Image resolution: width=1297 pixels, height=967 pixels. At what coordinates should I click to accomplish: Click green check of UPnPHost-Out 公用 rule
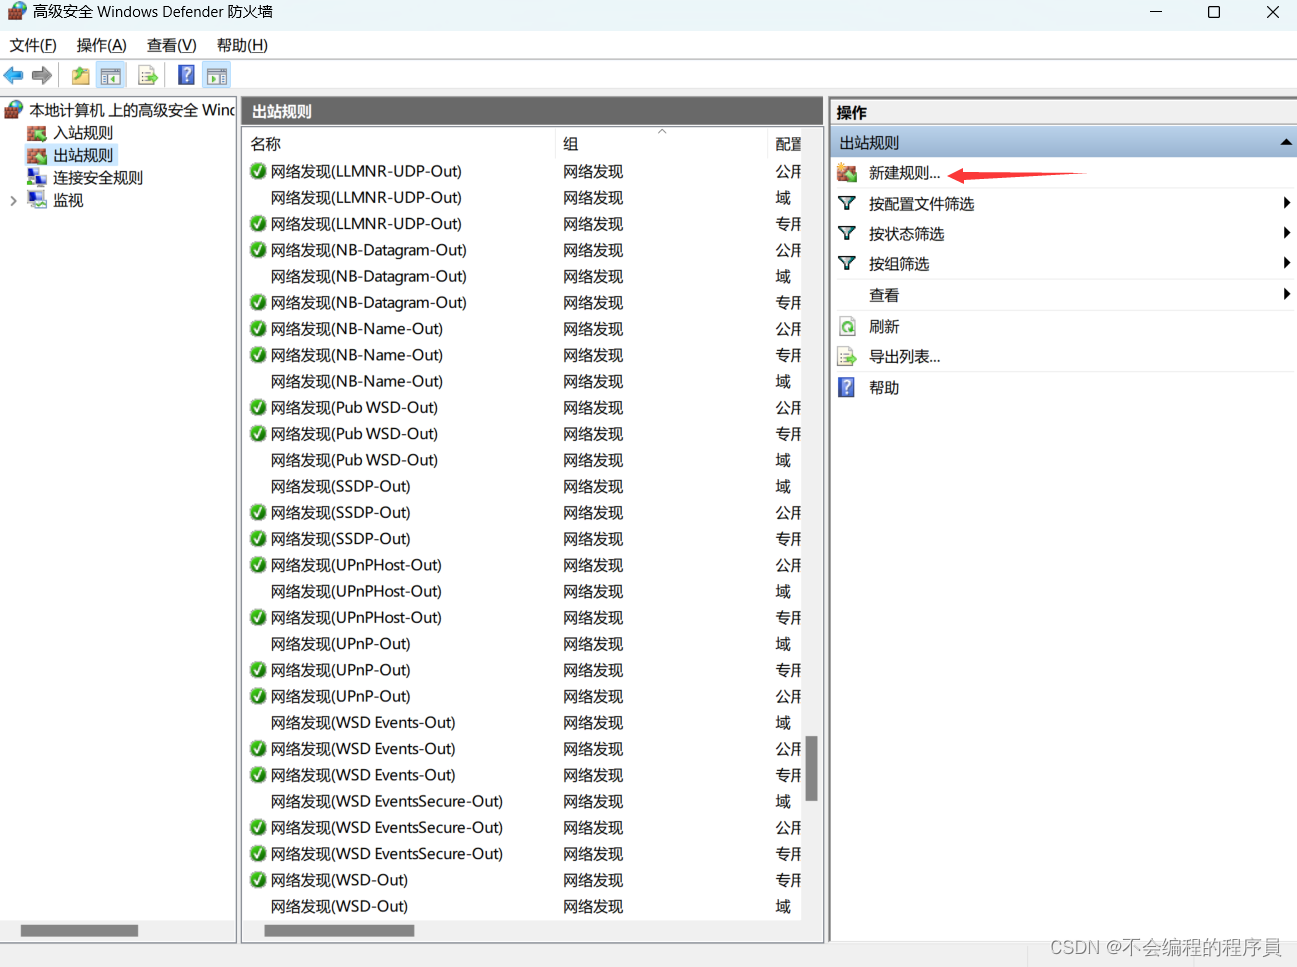258,565
